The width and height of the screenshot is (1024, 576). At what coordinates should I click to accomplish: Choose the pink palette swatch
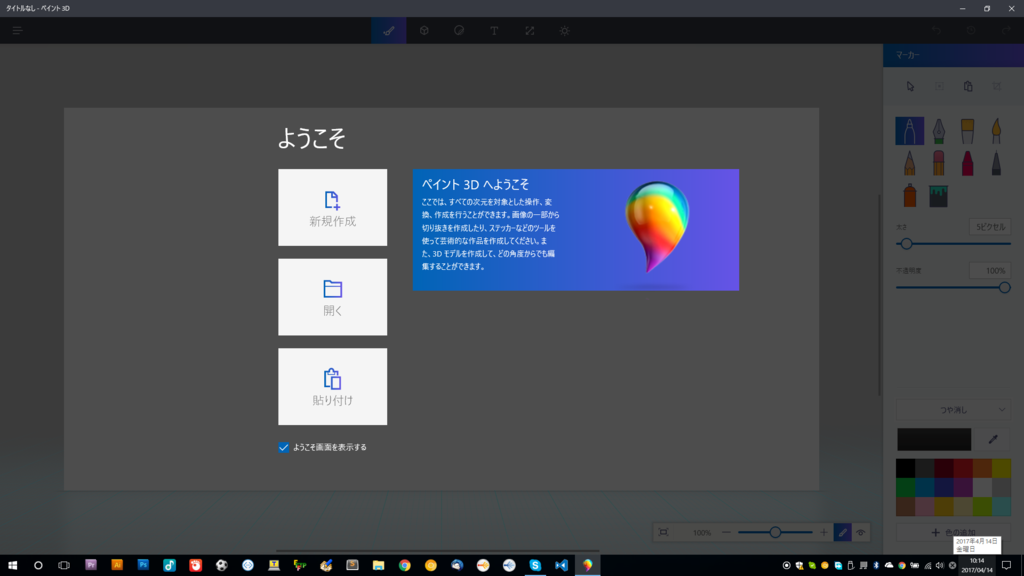(925, 506)
